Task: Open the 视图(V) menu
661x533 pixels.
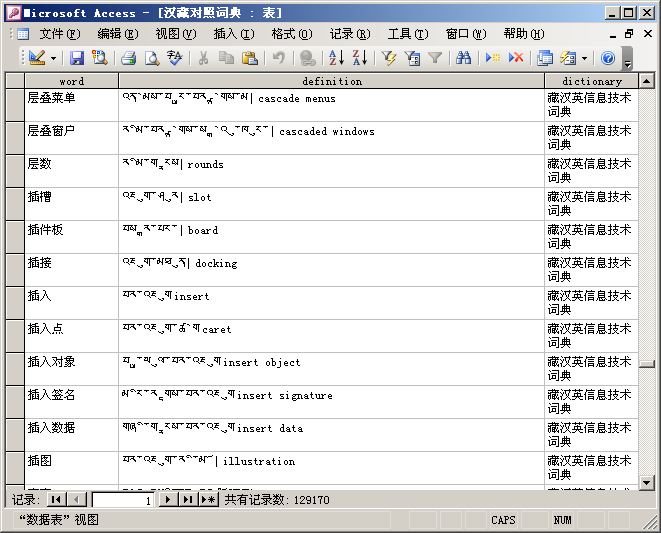Action: [176, 34]
